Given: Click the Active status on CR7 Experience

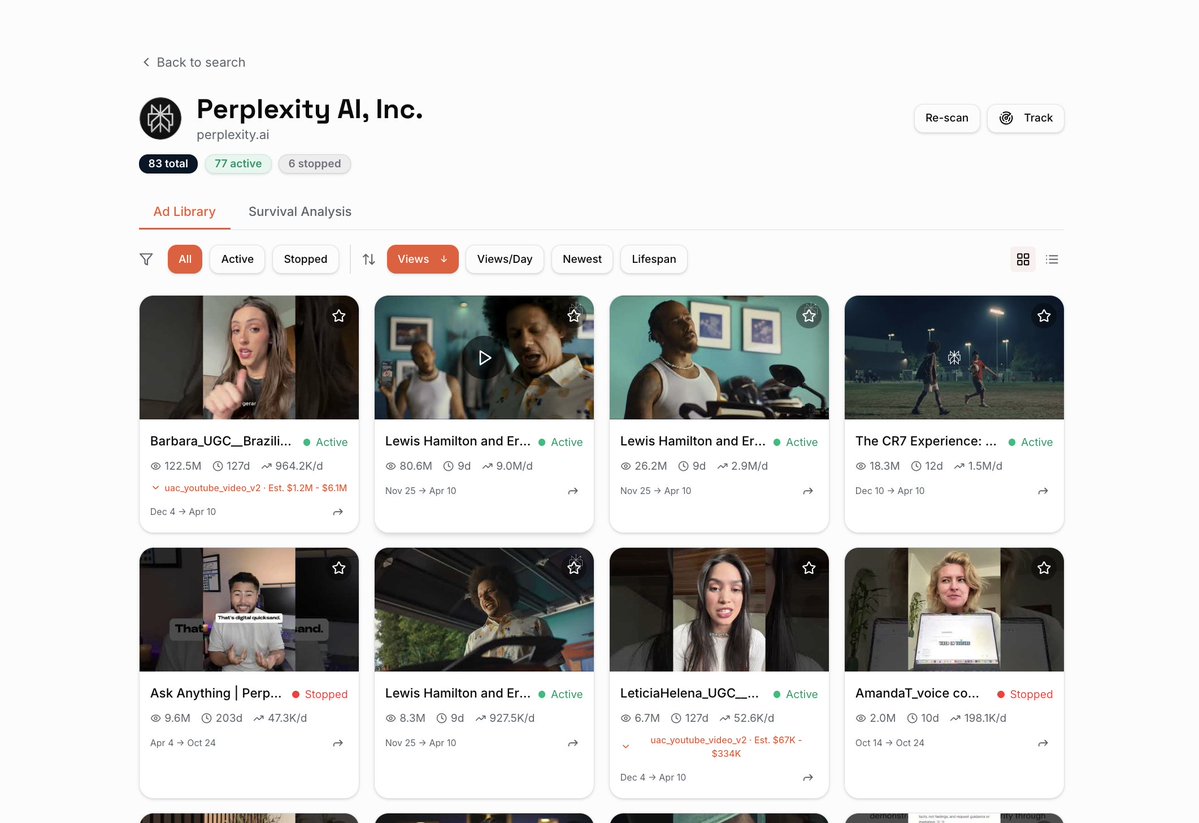Looking at the screenshot, I should pyautogui.click(x=1030, y=442).
